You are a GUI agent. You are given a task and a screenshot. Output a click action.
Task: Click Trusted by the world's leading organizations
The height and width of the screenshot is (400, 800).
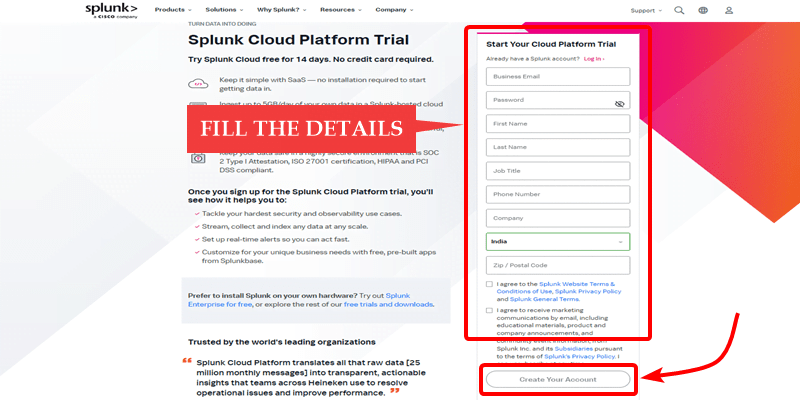pos(282,342)
